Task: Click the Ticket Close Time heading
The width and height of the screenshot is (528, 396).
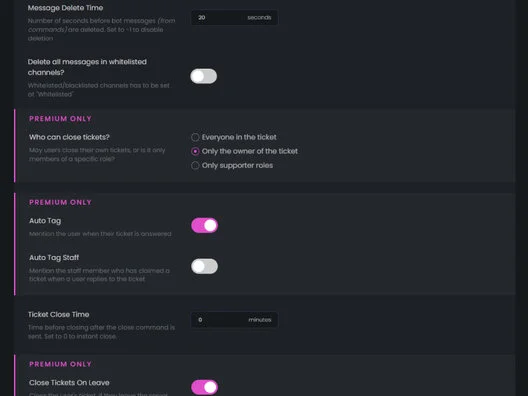Action: pyautogui.click(x=59, y=315)
